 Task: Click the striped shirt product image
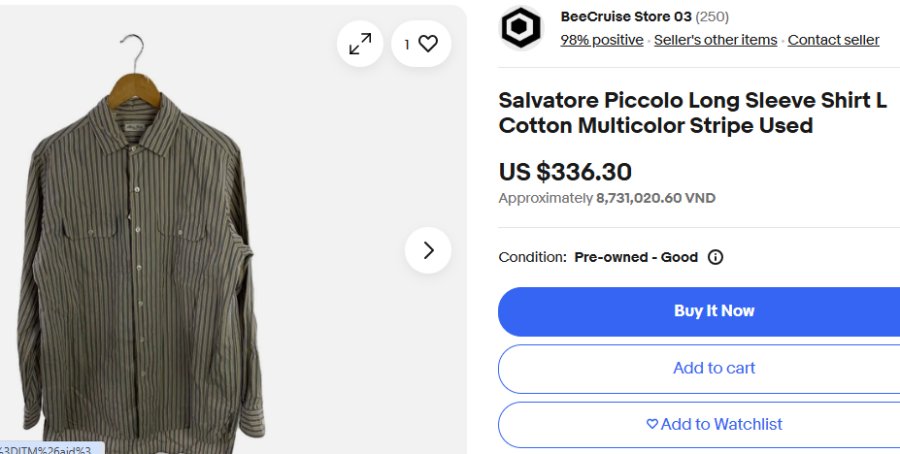(x=140, y=250)
